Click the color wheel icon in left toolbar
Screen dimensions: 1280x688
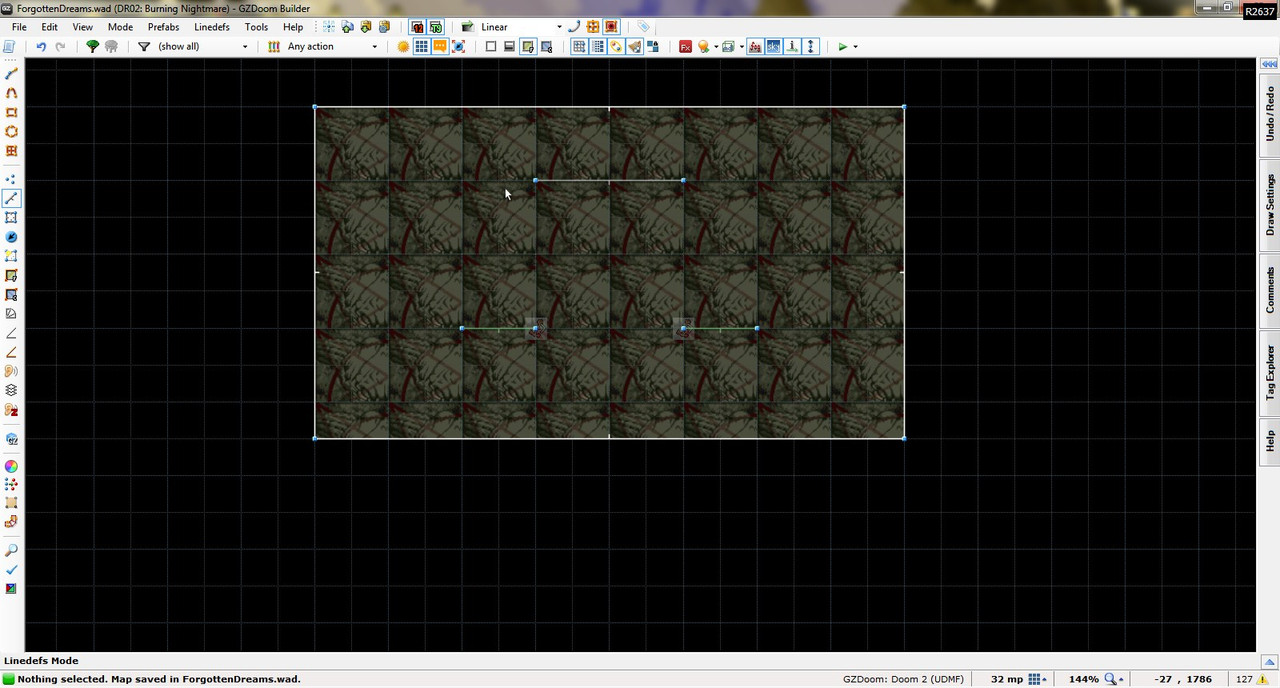point(12,466)
